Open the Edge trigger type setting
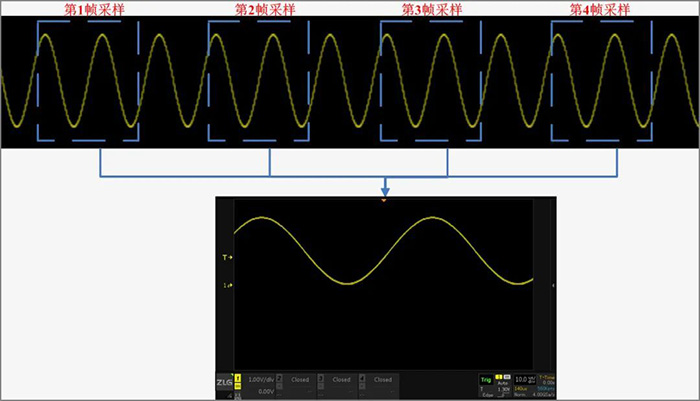This screenshot has height=401, width=700. pyautogui.click(x=488, y=395)
